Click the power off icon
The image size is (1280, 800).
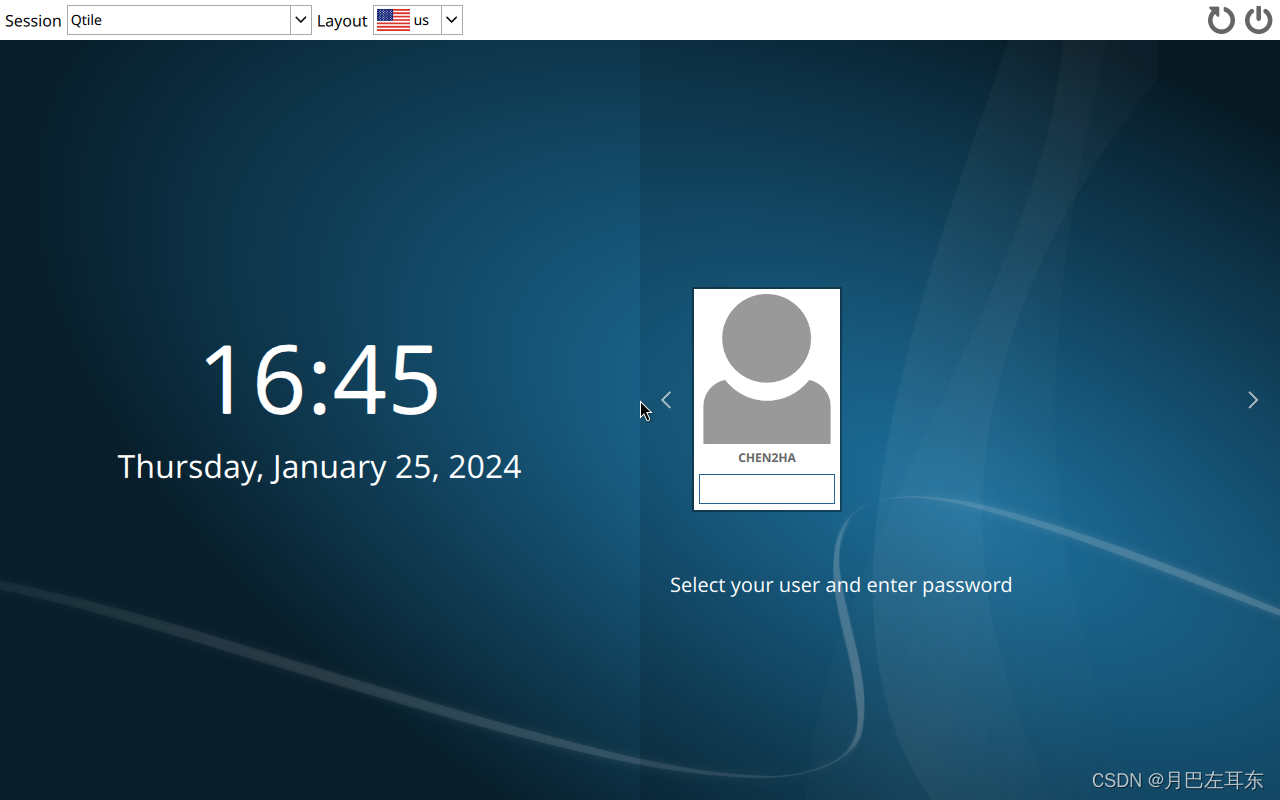tap(1258, 20)
